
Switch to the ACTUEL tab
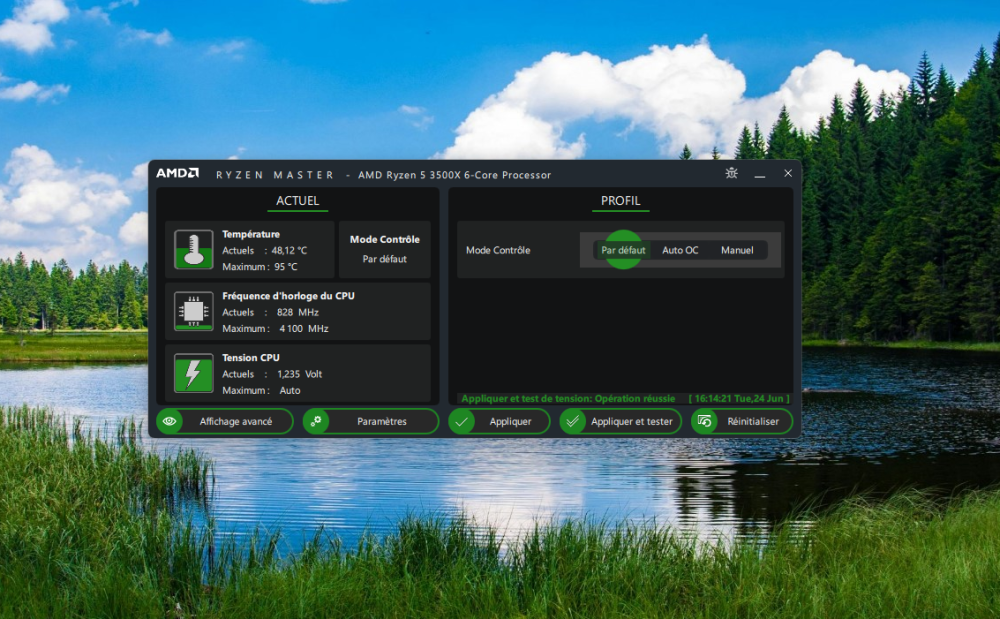pyautogui.click(x=298, y=201)
